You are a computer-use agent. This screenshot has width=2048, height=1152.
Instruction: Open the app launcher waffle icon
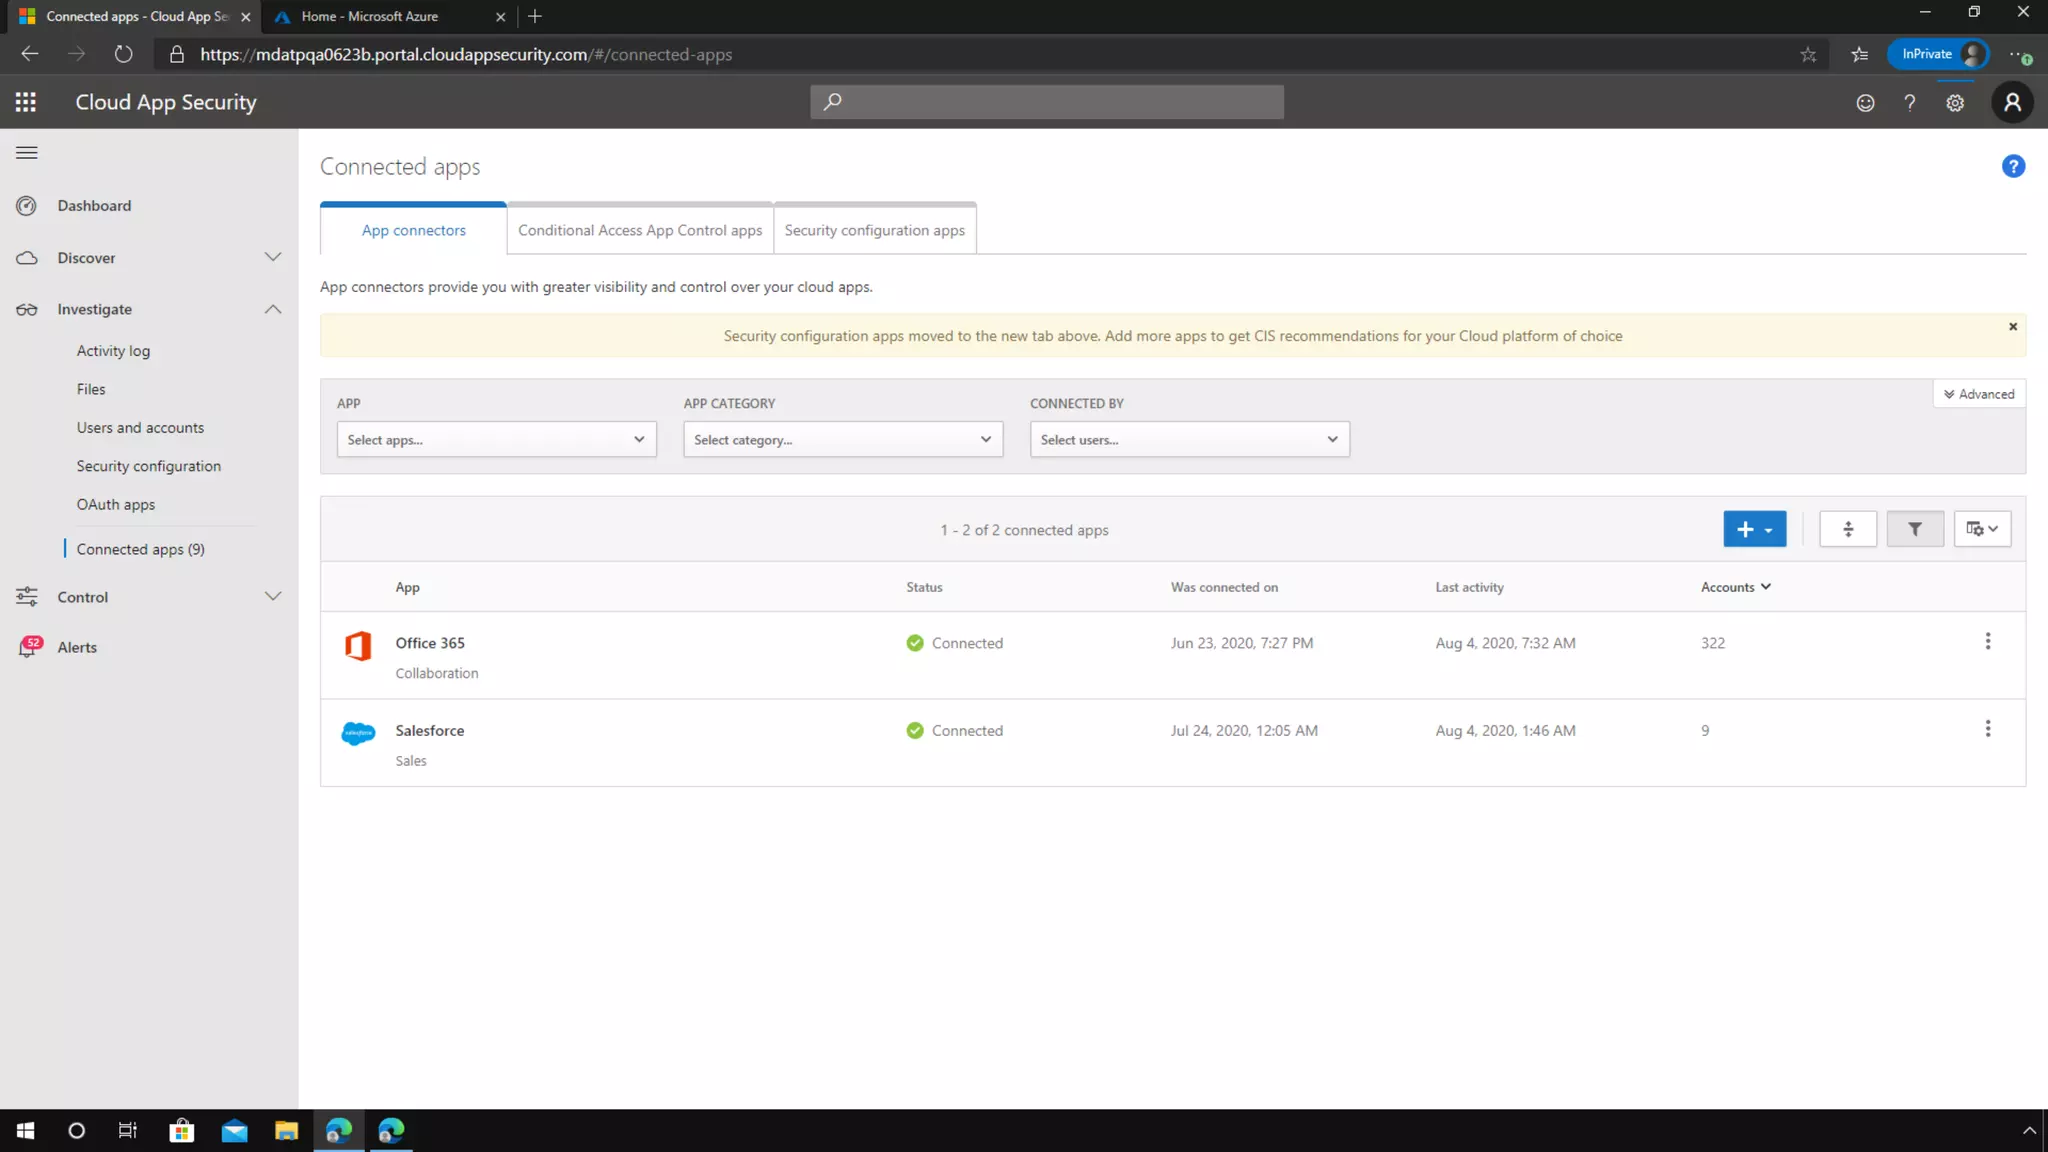coord(26,102)
